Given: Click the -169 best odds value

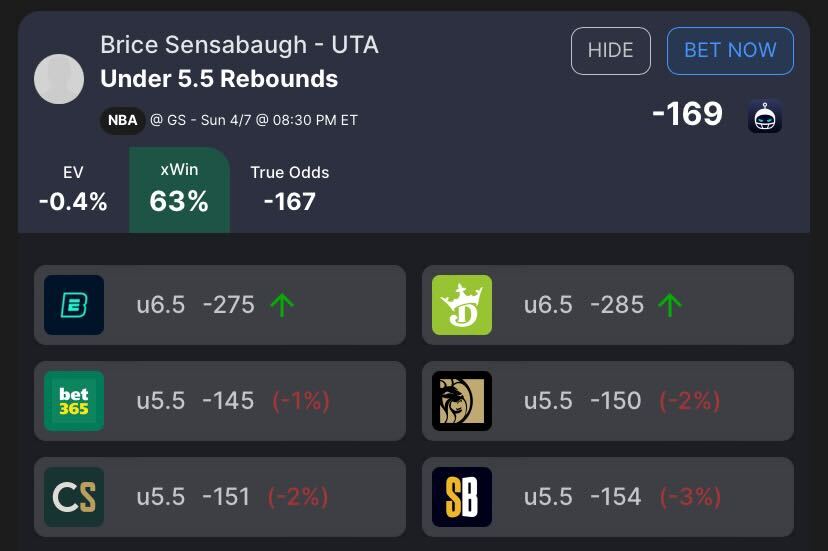Looking at the screenshot, I should coord(687,114).
